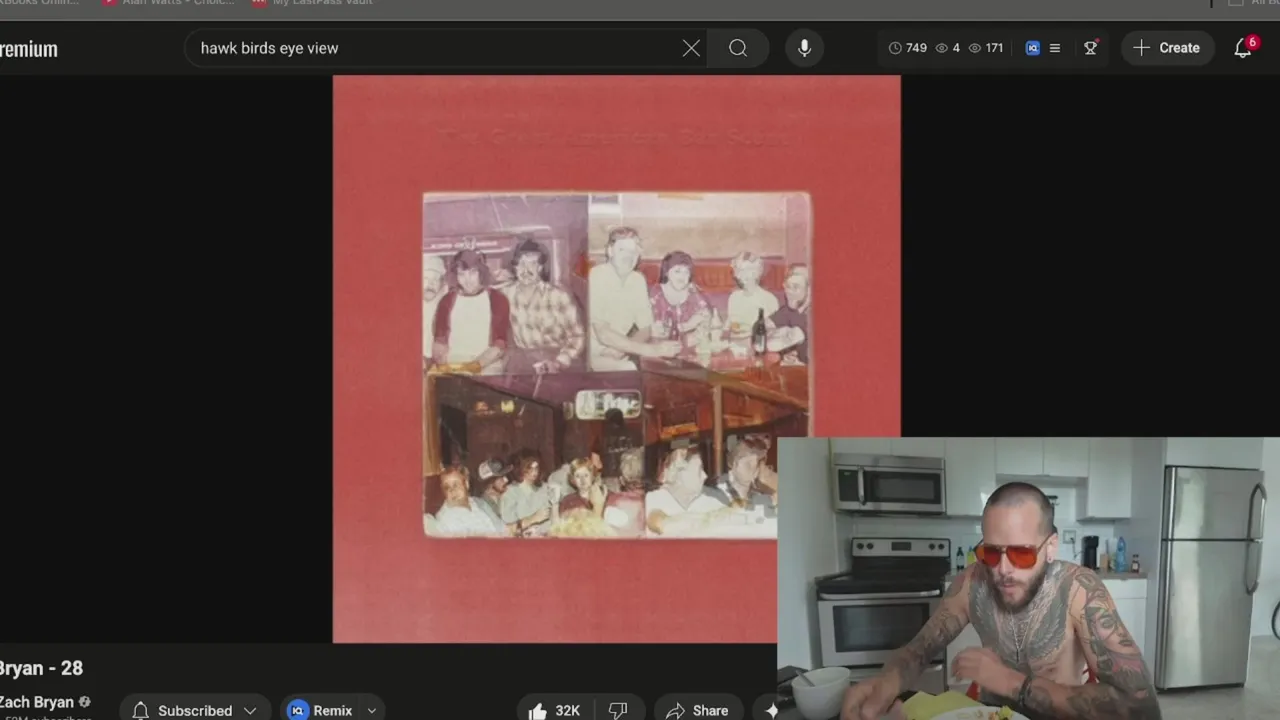Image resolution: width=1280 pixels, height=720 pixels.
Task: Click the webcam overlay of the man
Action: [x=1028, y=578]
